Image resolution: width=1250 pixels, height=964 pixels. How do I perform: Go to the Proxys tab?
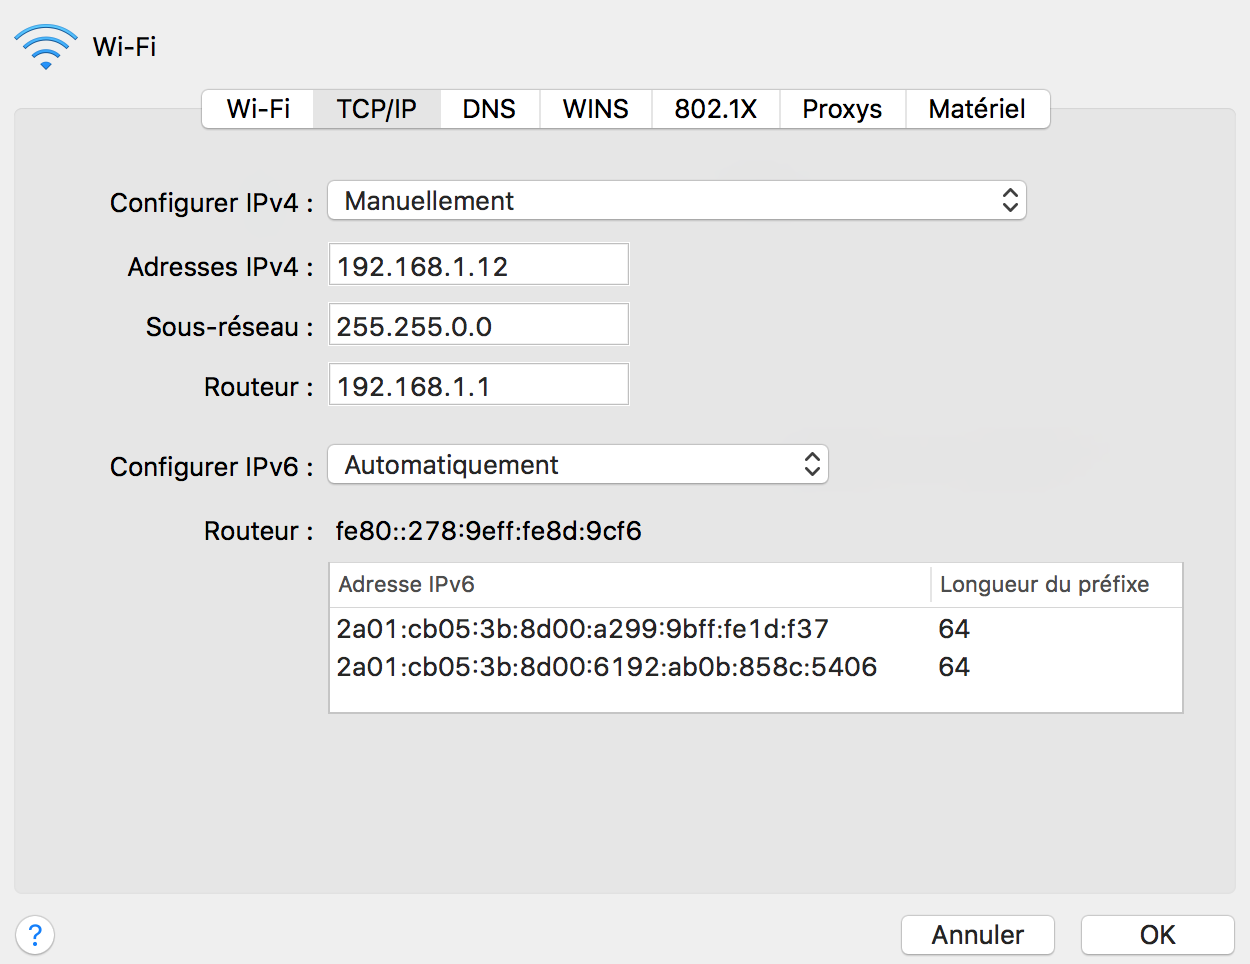pyautogui.click(x=843, y=109)
